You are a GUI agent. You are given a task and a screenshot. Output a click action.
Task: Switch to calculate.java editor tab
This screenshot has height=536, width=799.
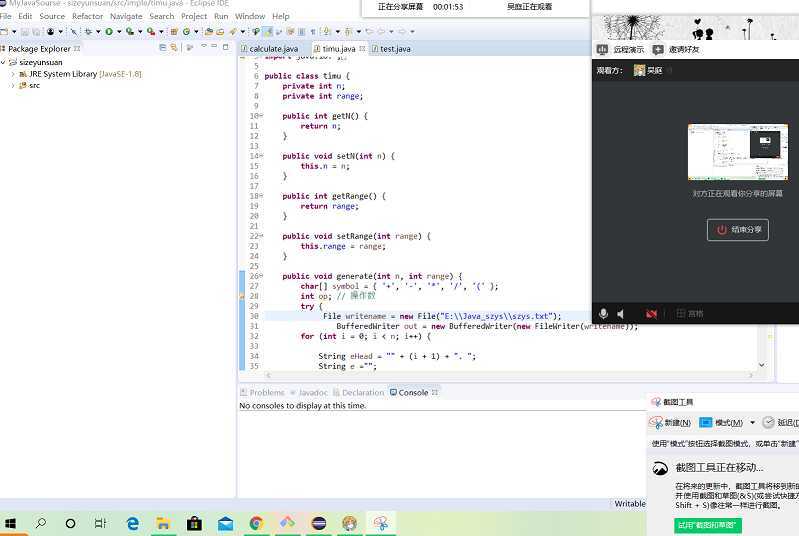[269, 49]
